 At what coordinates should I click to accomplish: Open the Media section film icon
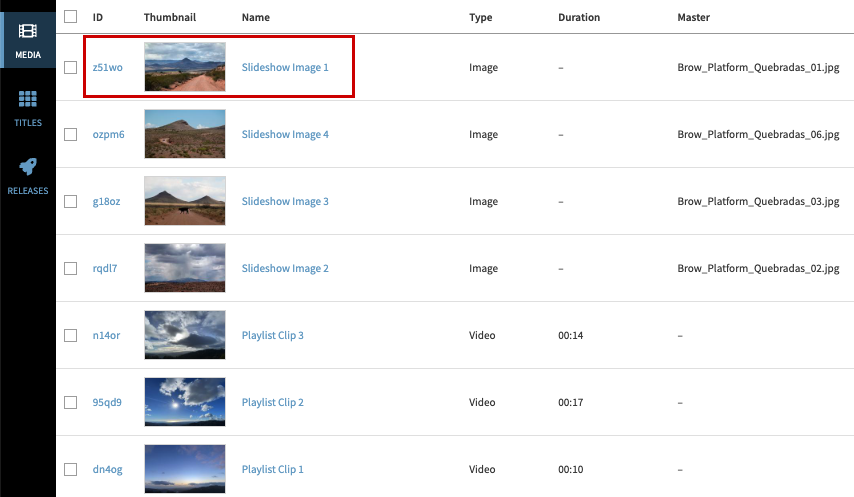[28, 32]
